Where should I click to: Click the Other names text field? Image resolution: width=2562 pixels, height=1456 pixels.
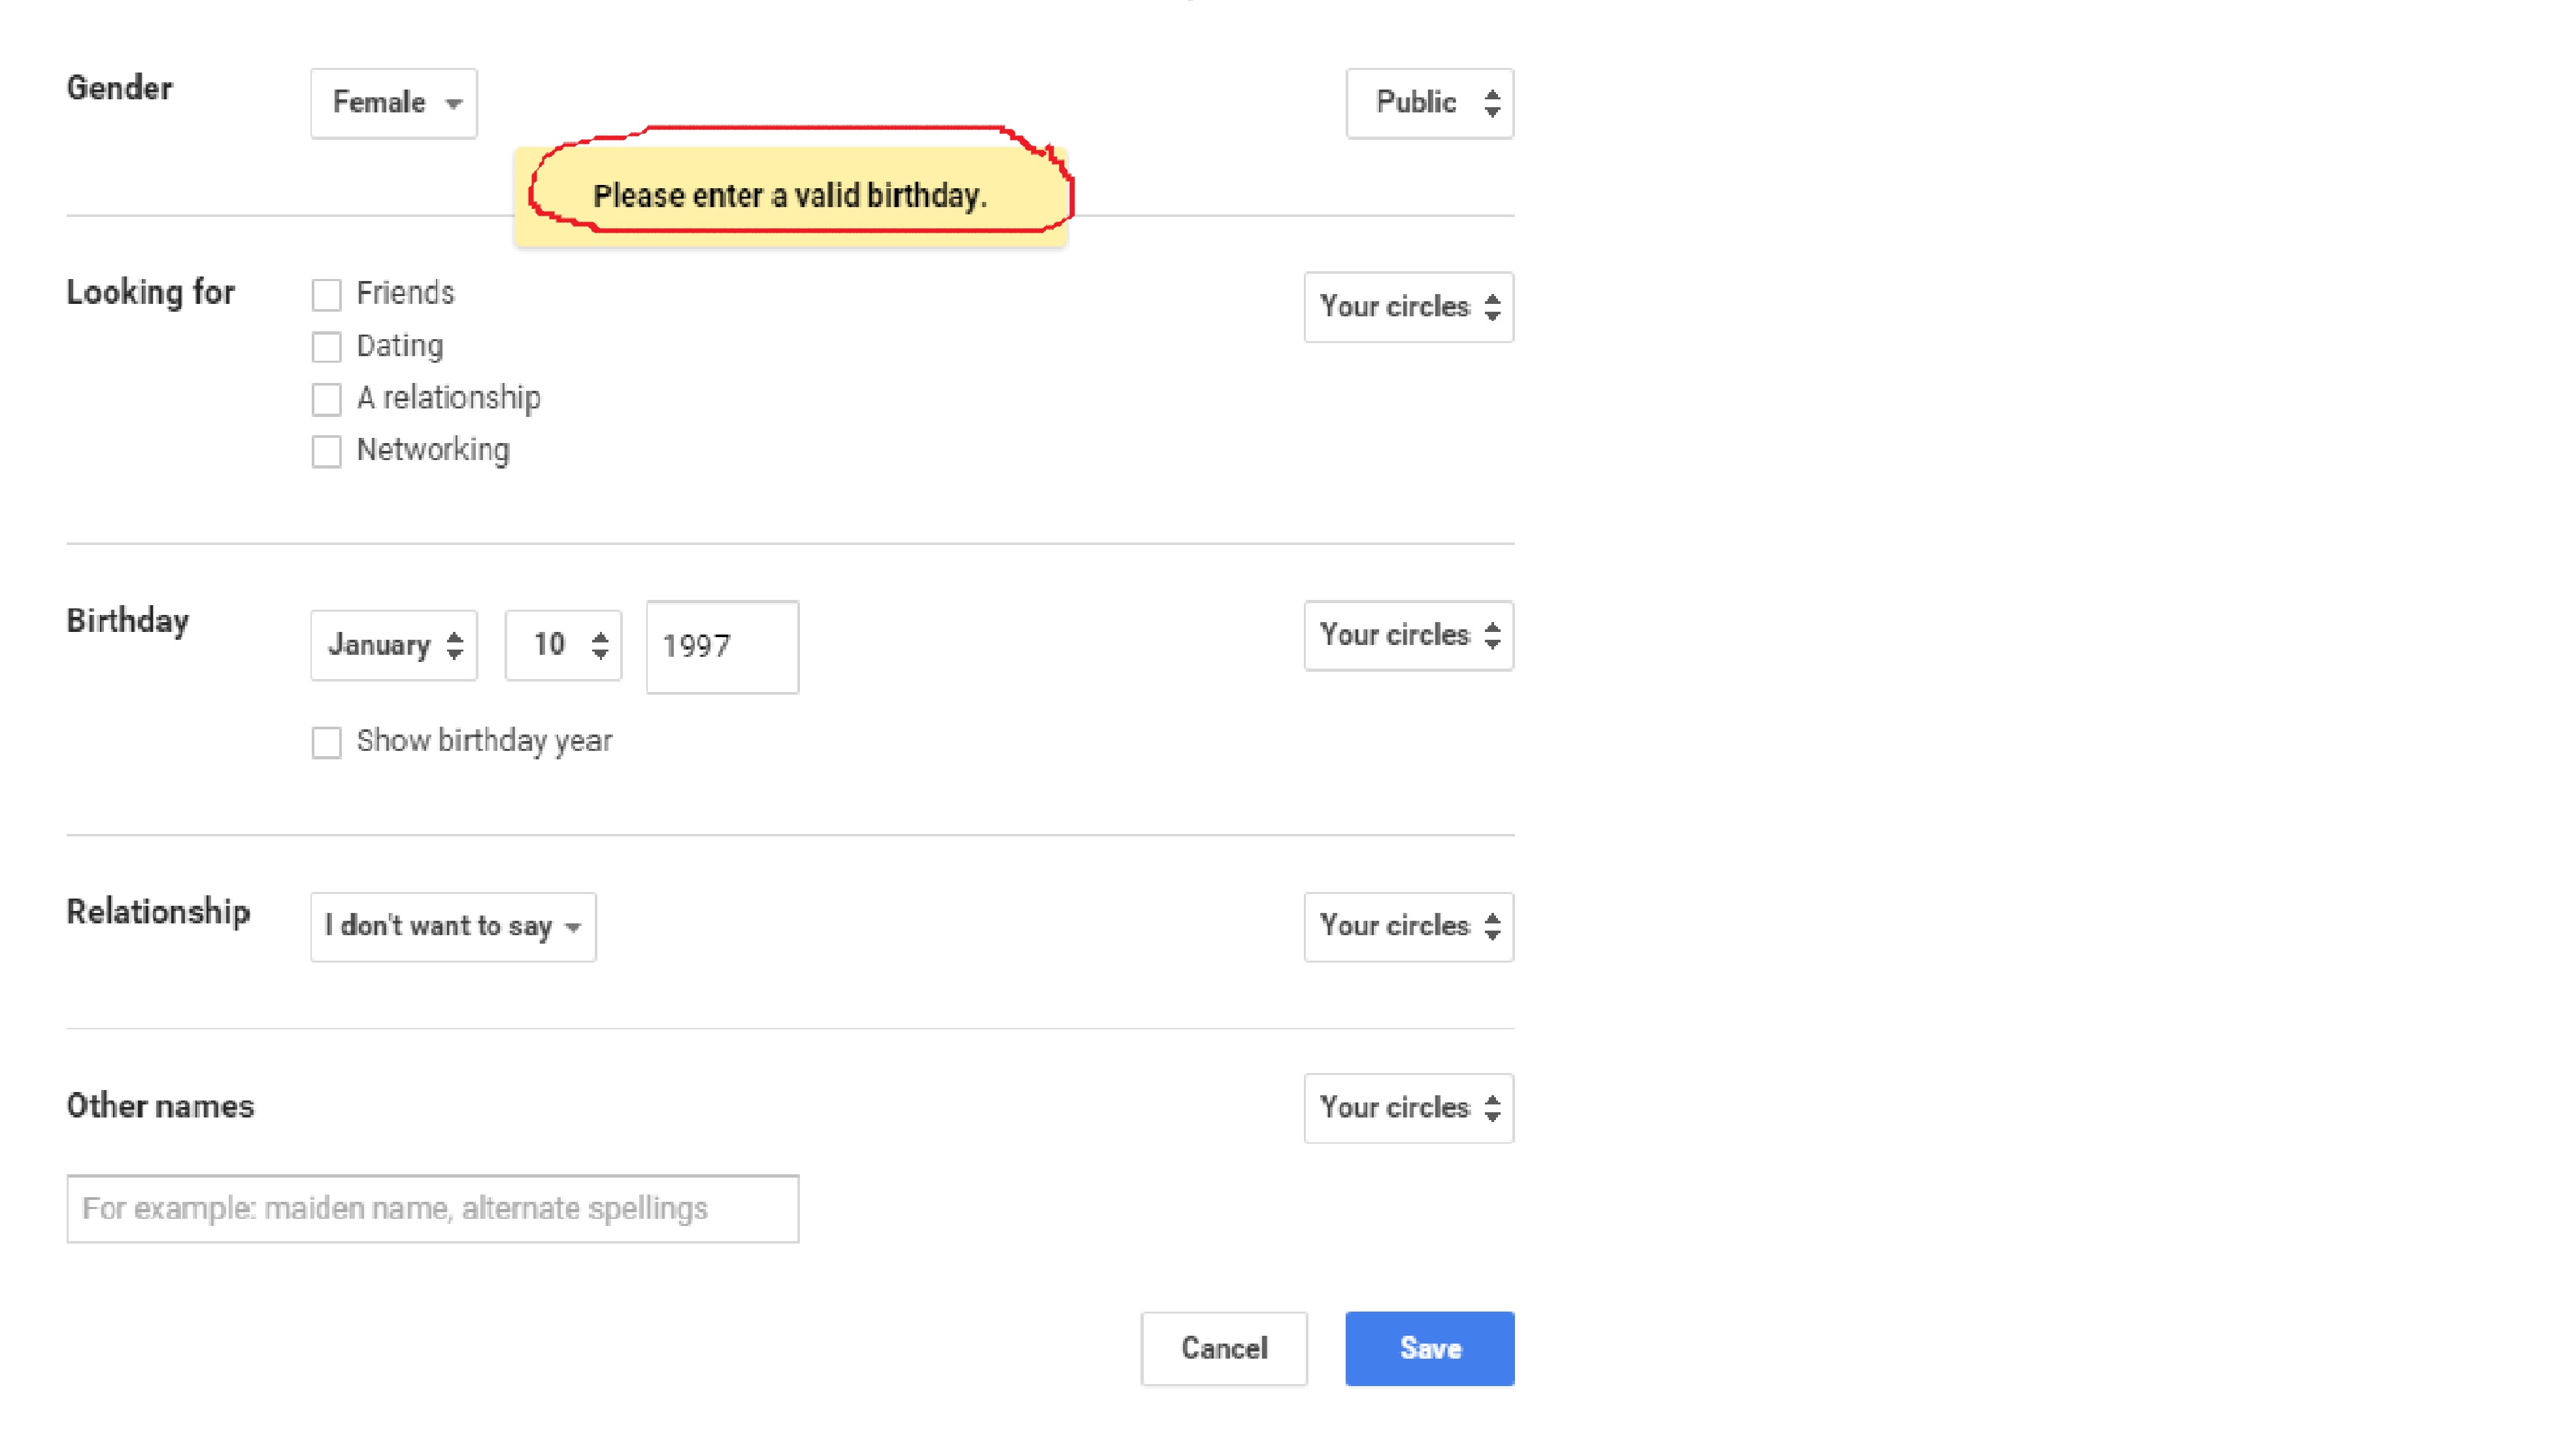click(x=432, y=1209)
